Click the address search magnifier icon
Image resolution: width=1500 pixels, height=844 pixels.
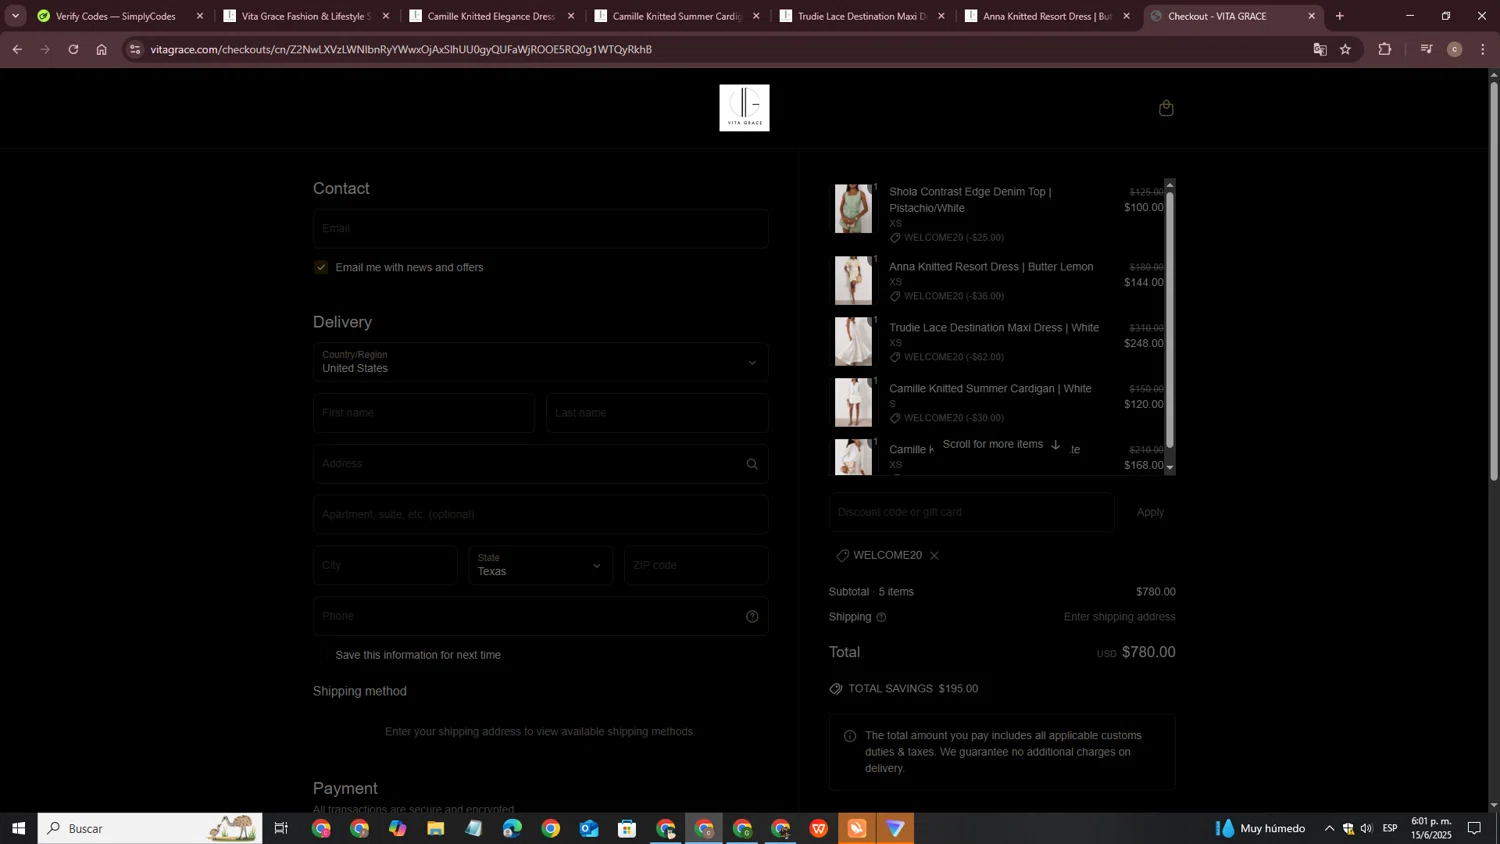tap(752, 464)
